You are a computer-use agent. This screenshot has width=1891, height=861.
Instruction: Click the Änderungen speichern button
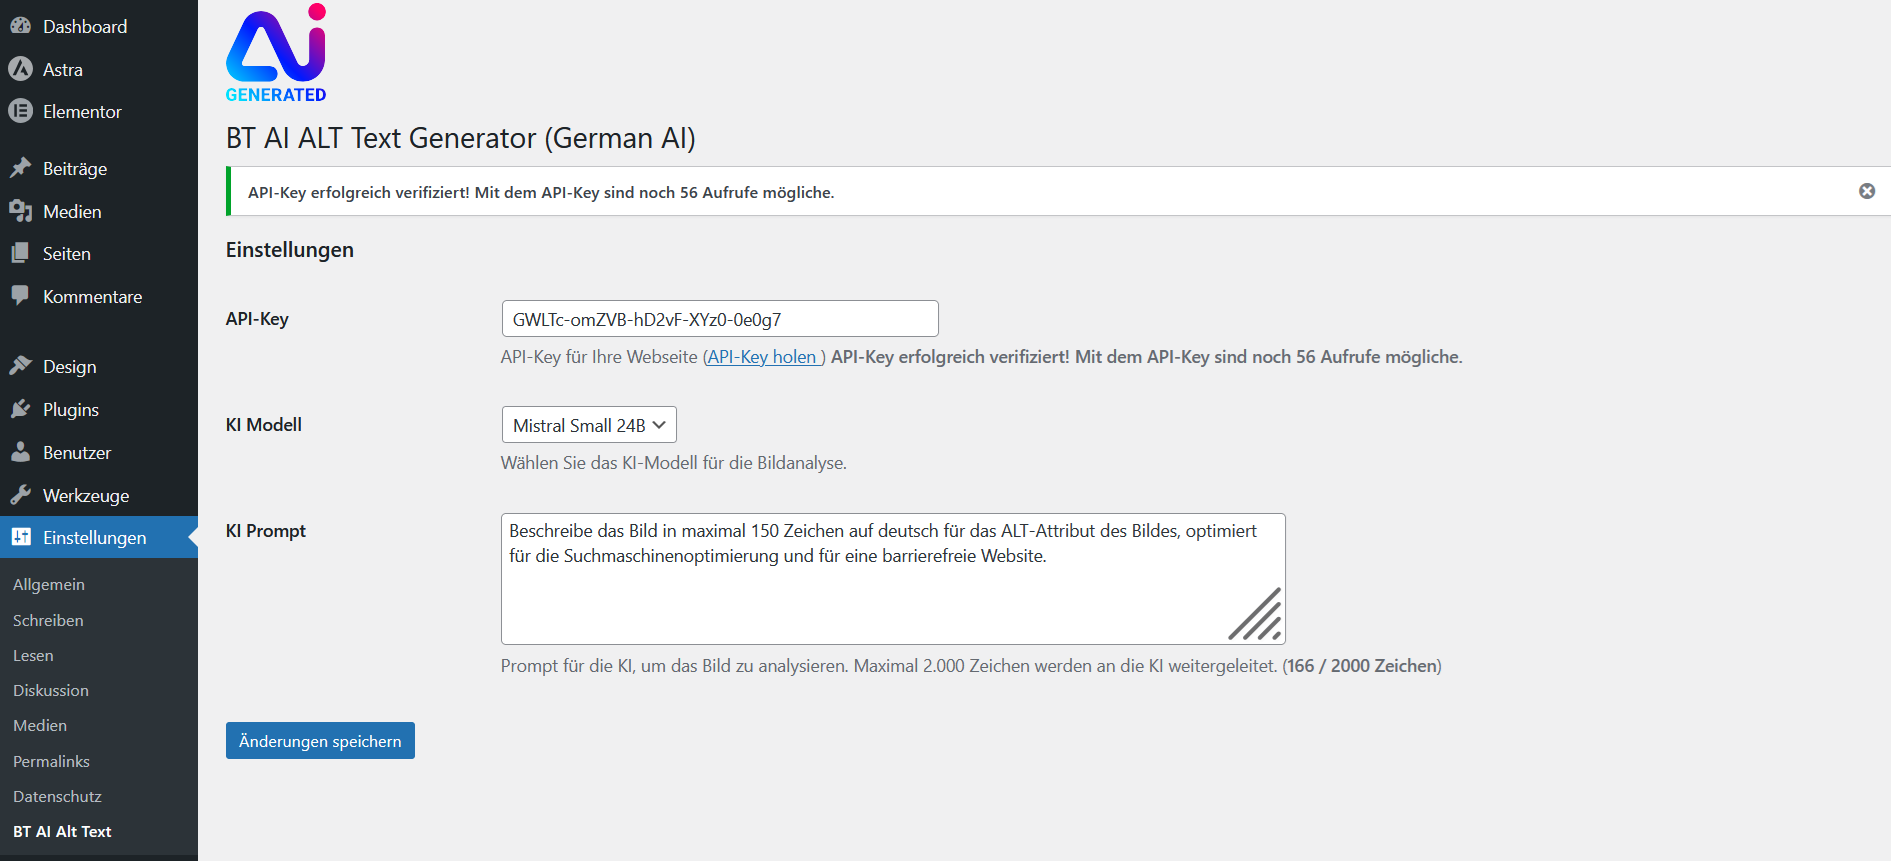coord(320,741)
